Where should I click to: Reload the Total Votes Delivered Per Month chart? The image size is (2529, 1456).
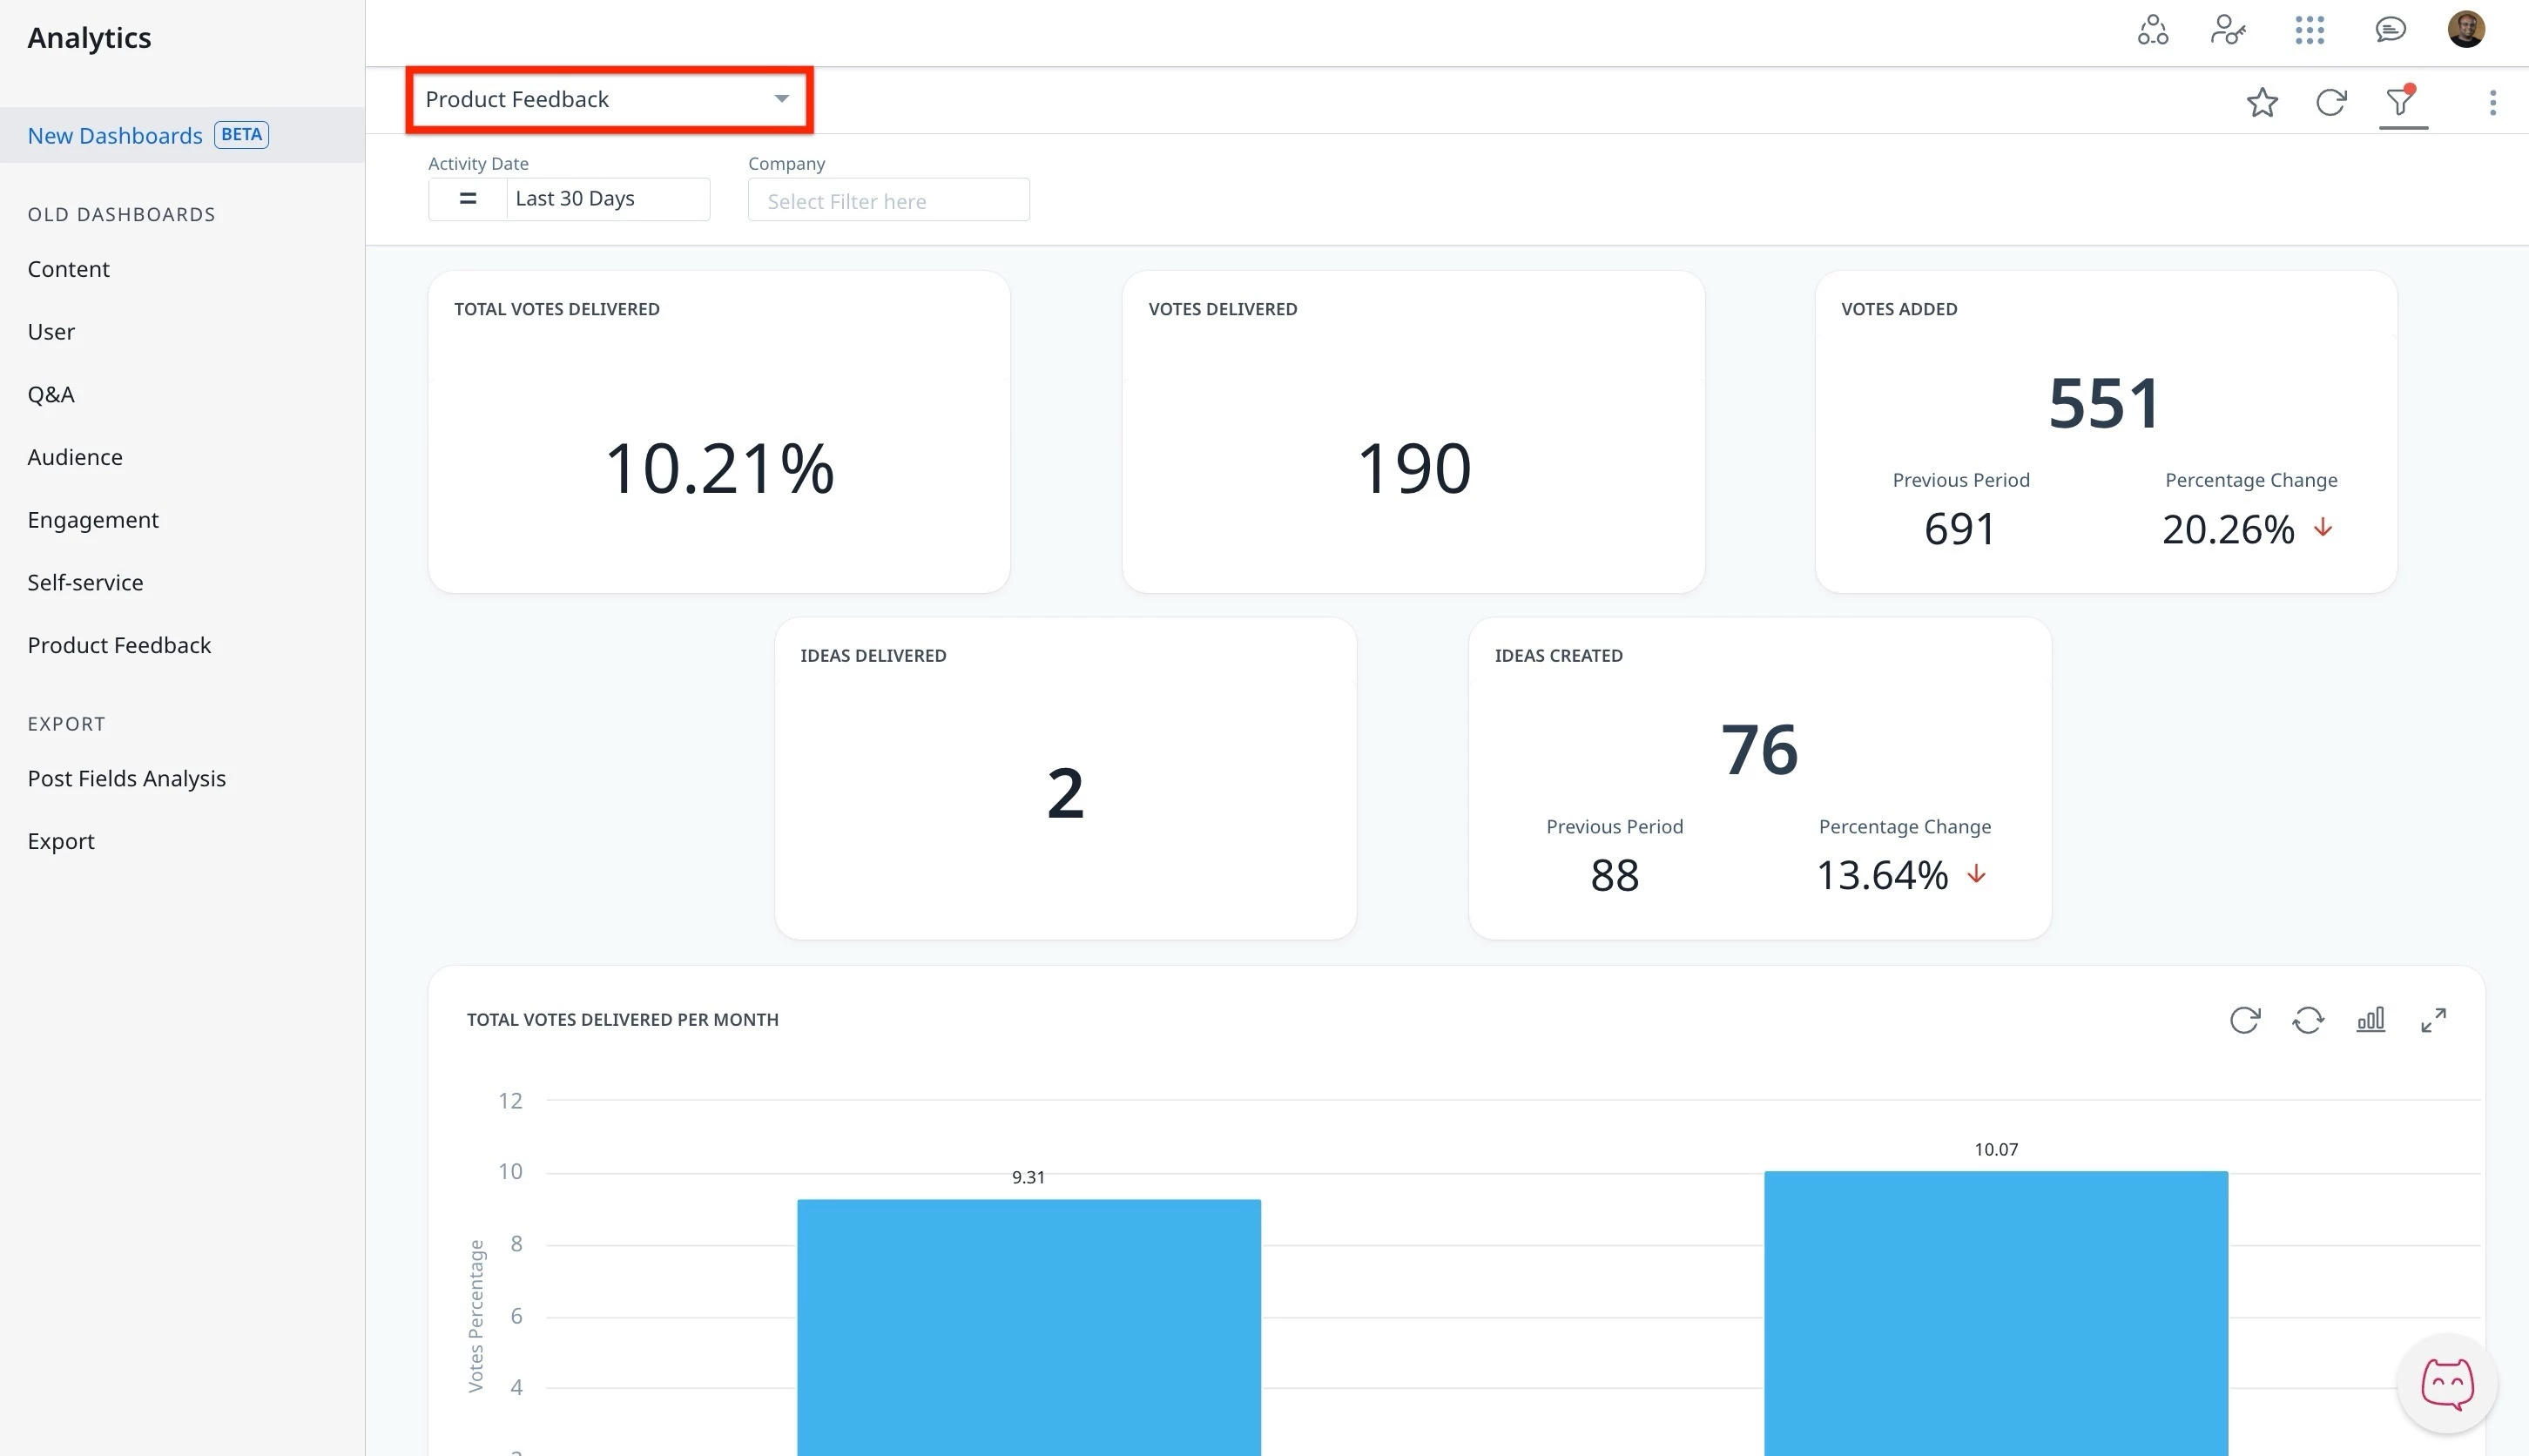tap(2244, 1020)
